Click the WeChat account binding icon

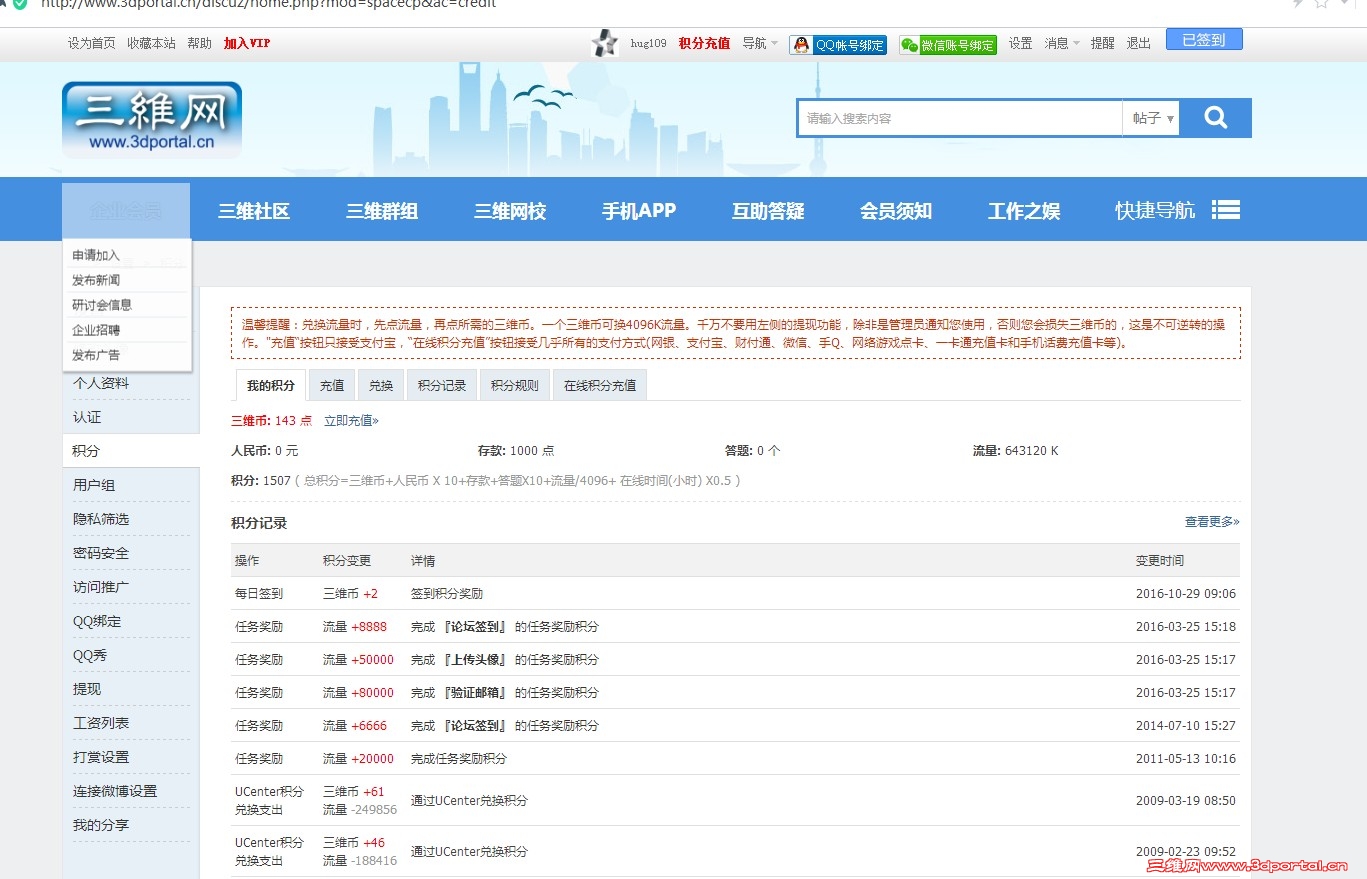tap(948, 45)
